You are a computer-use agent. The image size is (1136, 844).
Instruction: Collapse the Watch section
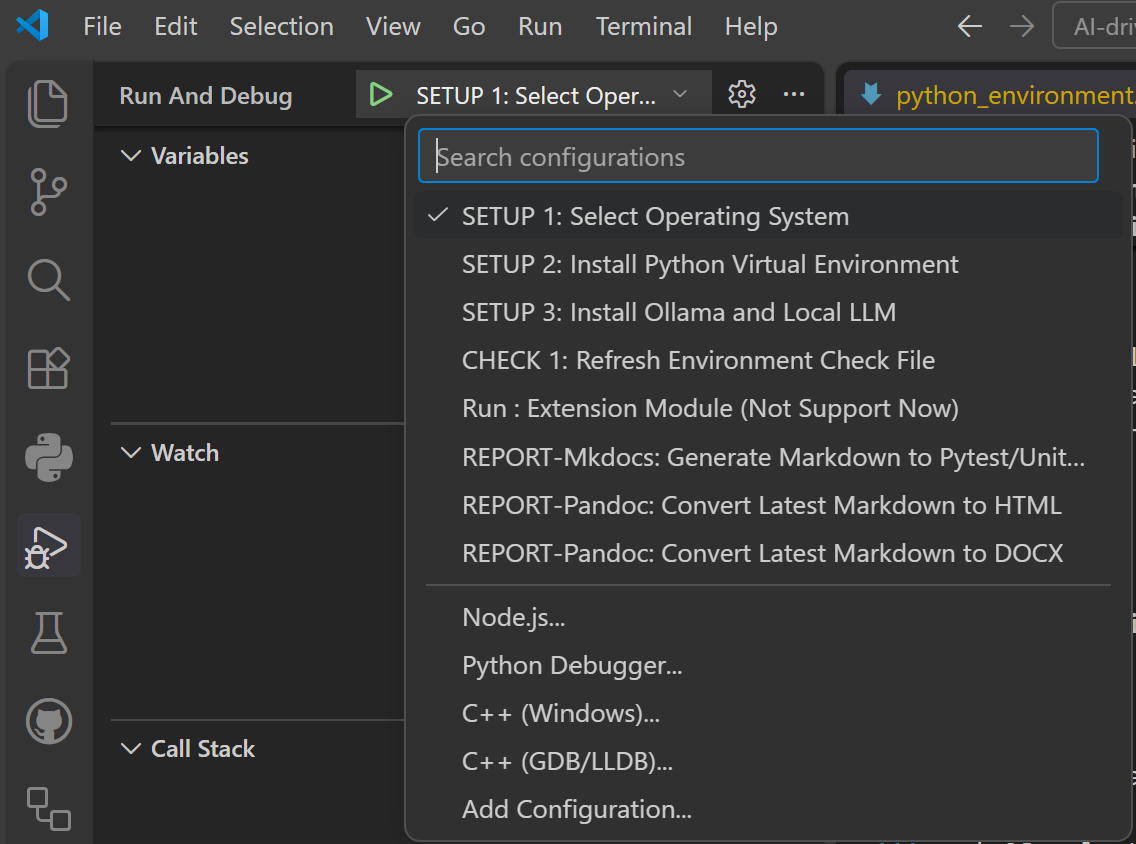[x=170, y=453]
